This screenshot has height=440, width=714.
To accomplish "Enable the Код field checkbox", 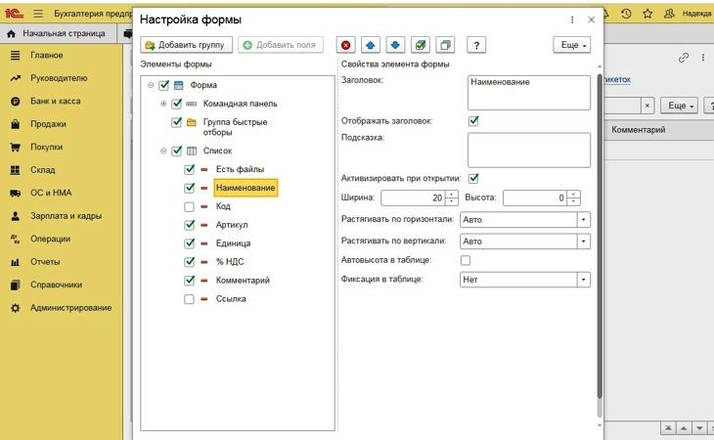I will [190, 206].
